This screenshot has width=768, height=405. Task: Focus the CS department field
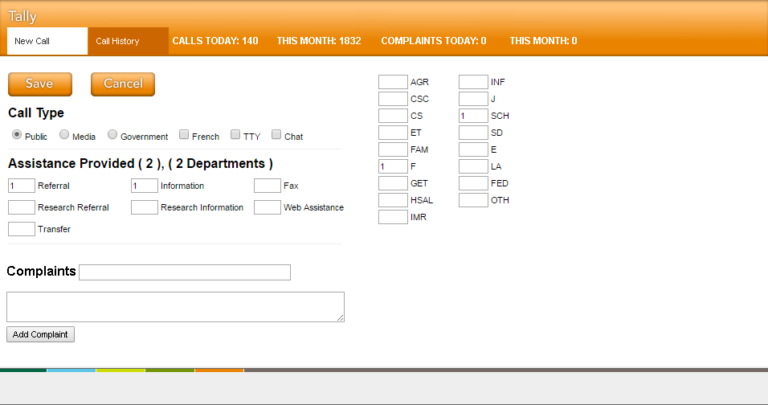click(393, 116)
